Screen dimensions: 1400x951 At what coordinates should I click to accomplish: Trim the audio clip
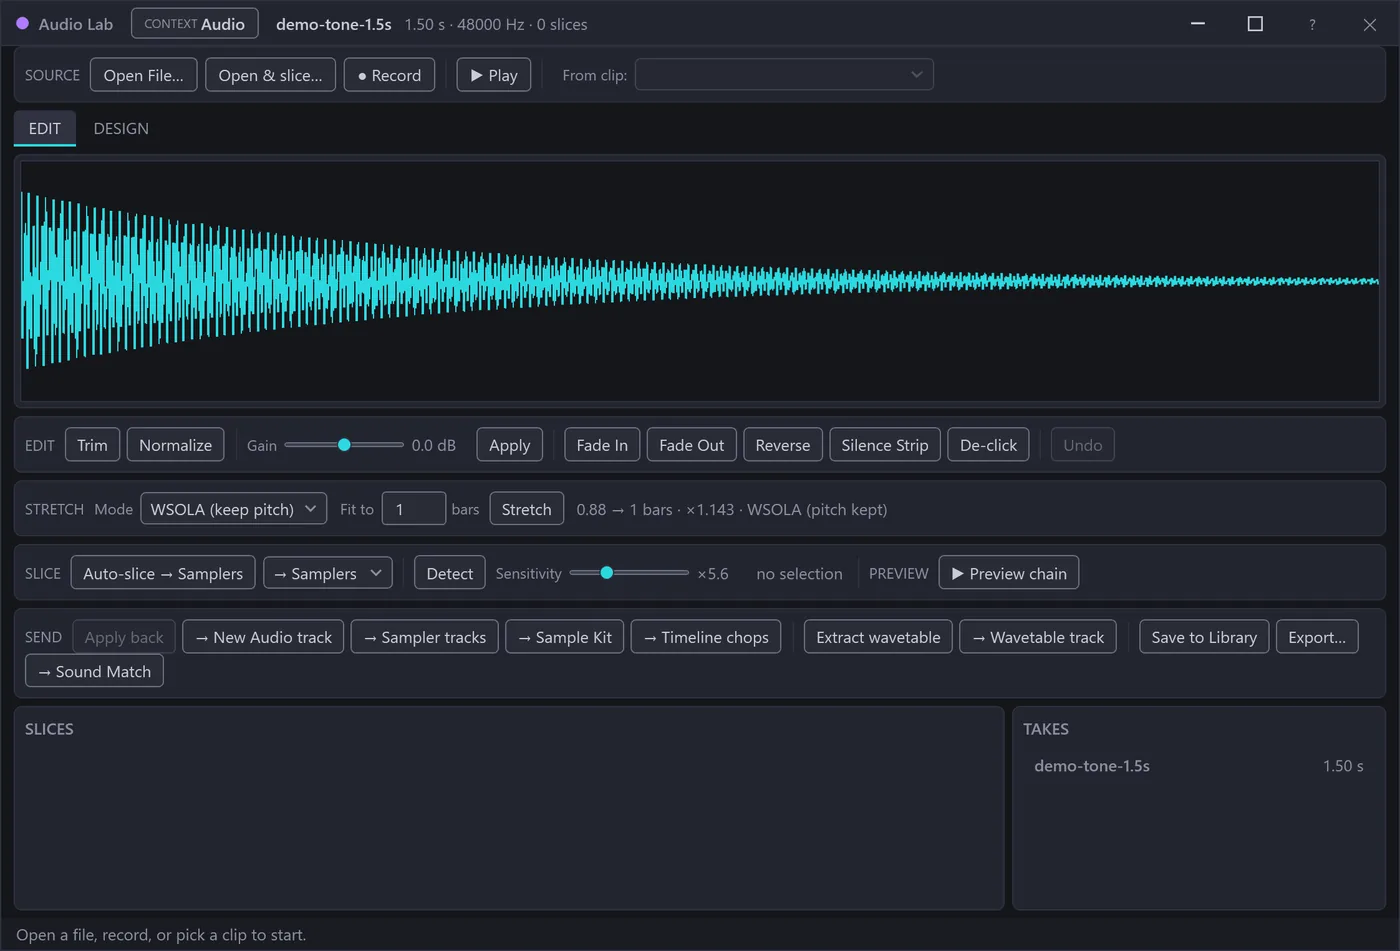click(92, 445)
